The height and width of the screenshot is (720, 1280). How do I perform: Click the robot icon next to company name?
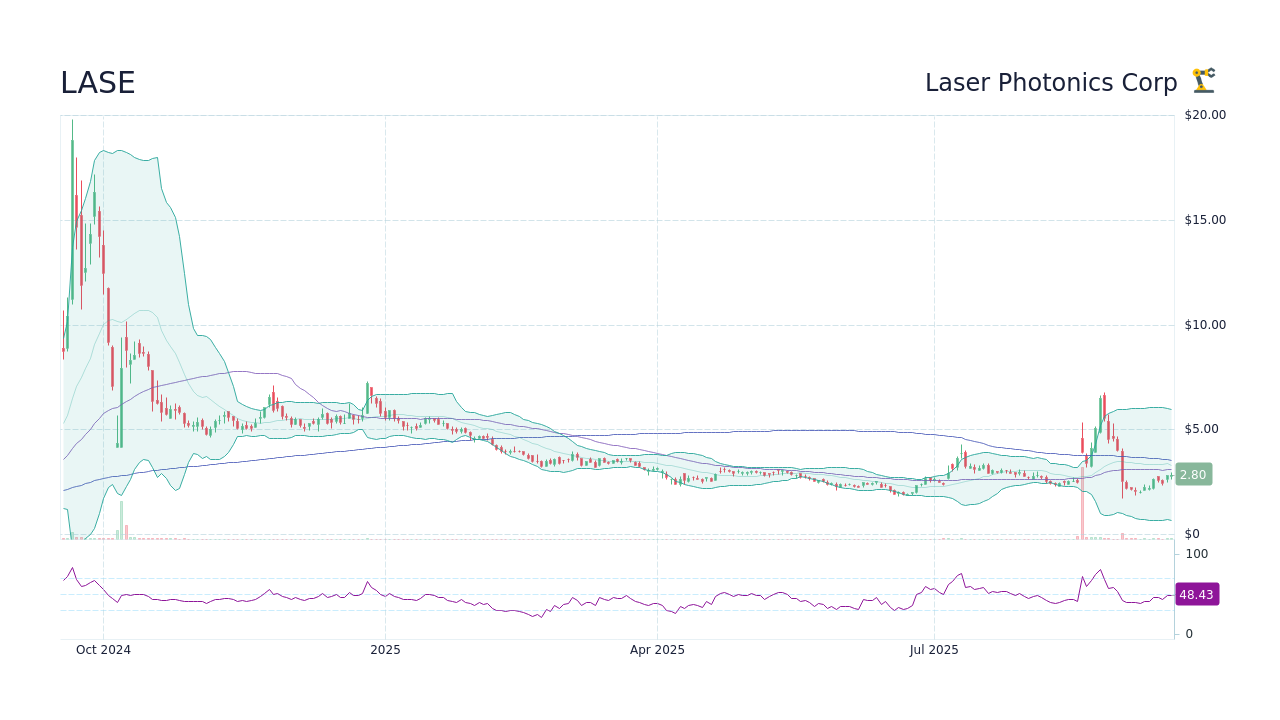(1202, 82)
